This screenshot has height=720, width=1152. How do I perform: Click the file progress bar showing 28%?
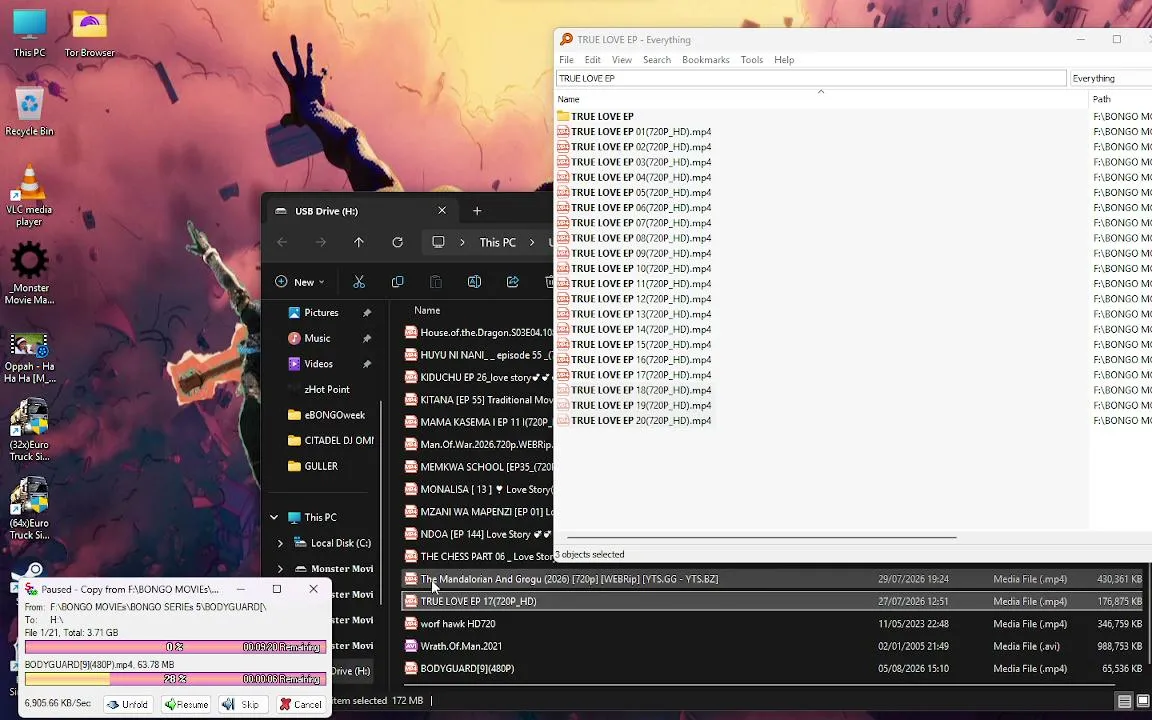click(x=175, y=679)
